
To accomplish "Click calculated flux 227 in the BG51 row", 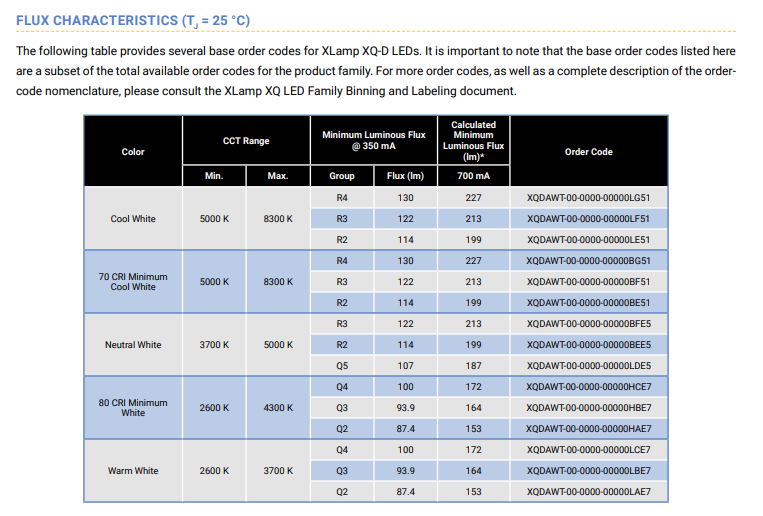I will pos(473,260).
